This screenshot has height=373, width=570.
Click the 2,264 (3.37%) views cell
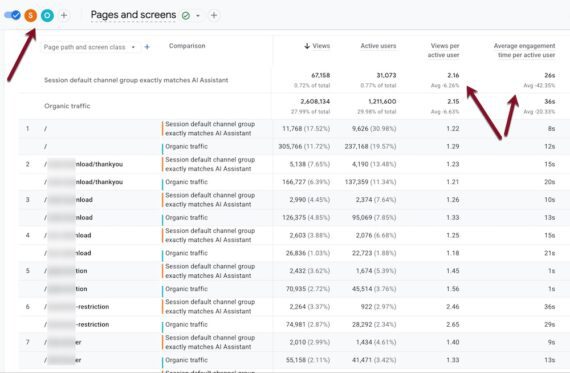[310, 306]
